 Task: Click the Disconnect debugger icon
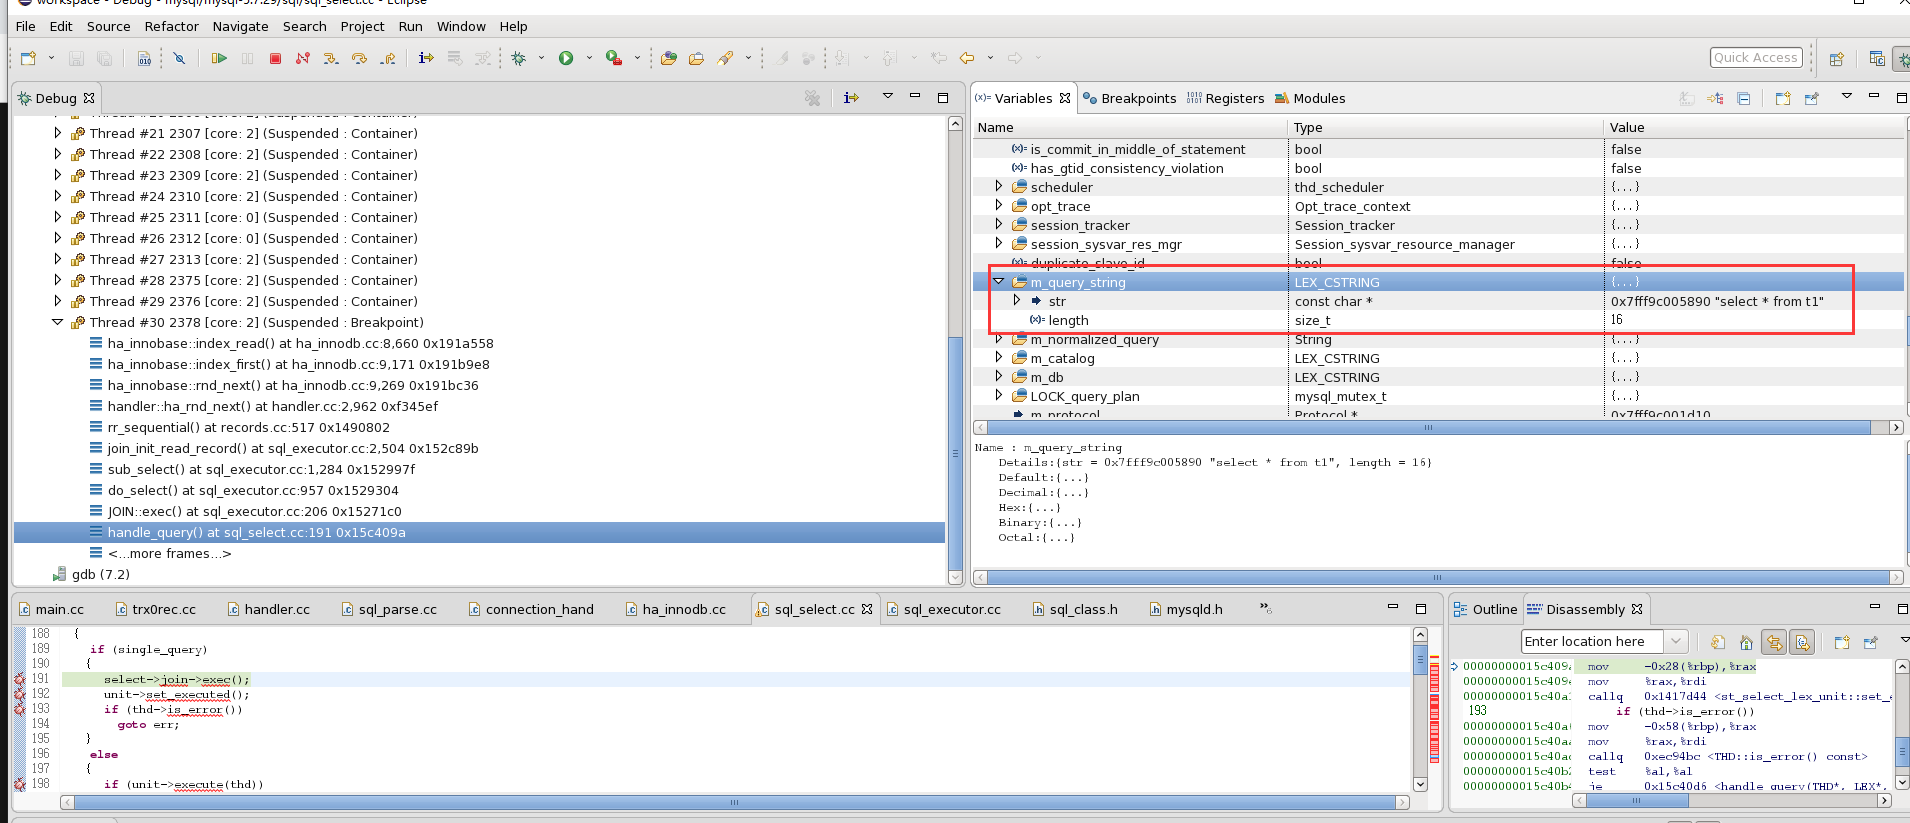click(x=302, y=59)
